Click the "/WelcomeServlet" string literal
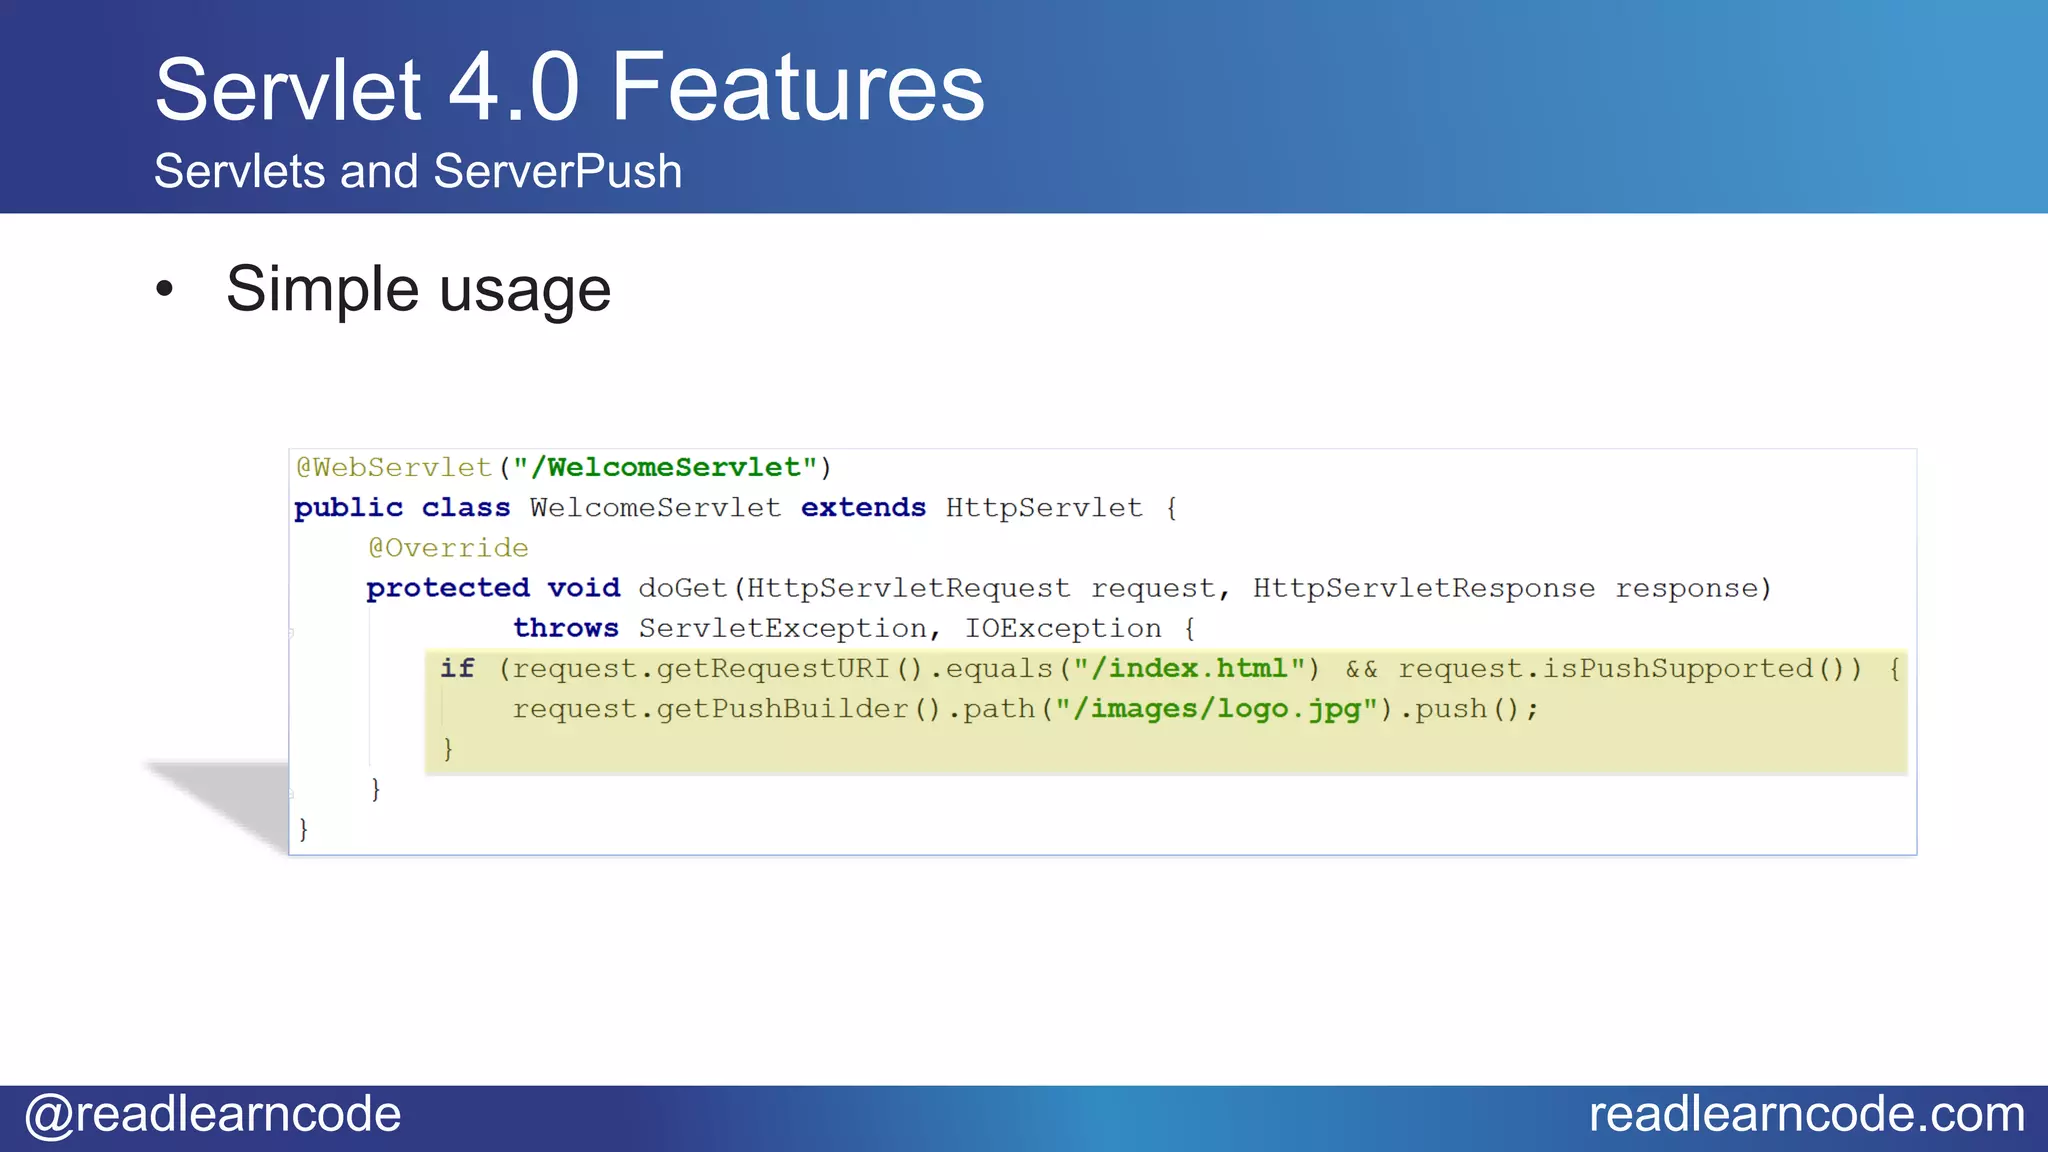The image size is (2048, 1152). click(x=665, y=468)
